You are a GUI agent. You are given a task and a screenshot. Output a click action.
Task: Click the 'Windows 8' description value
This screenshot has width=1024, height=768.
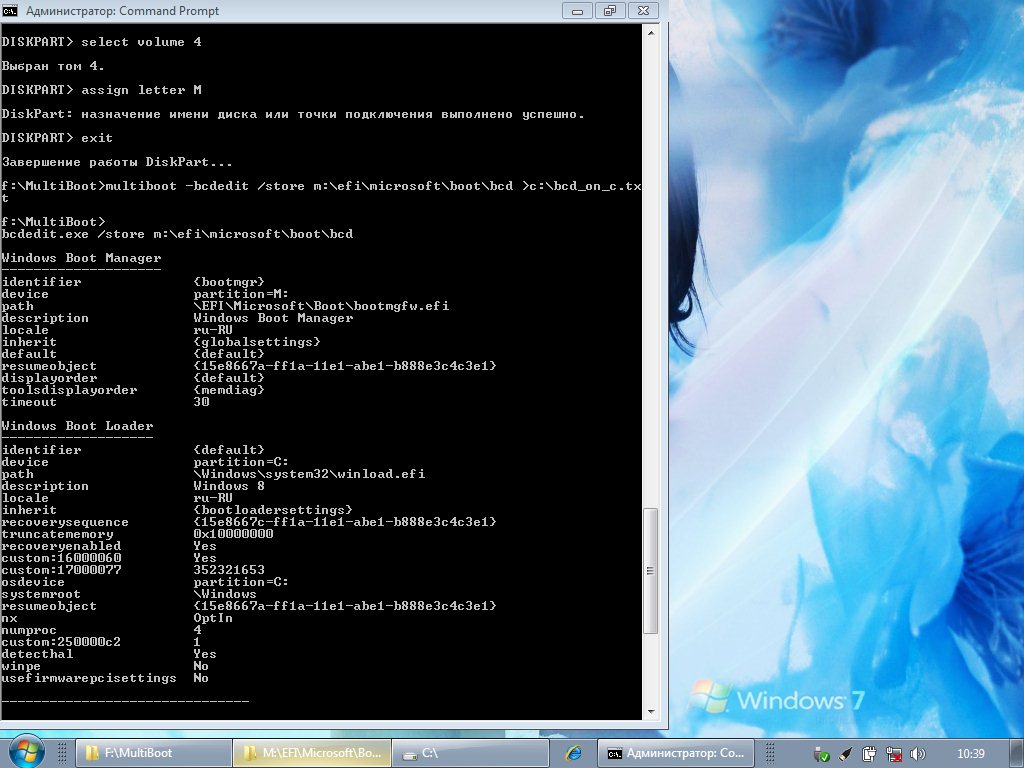point(229,486)
